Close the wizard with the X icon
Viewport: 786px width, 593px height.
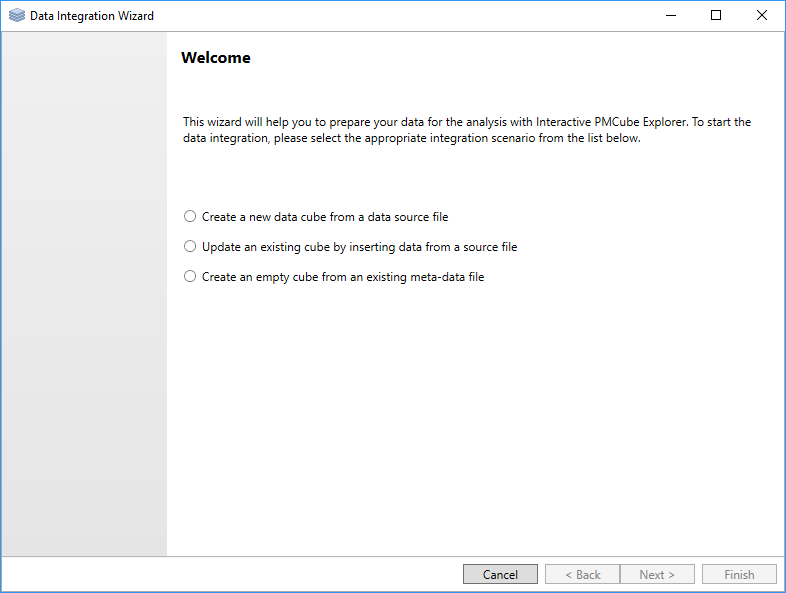762,16
